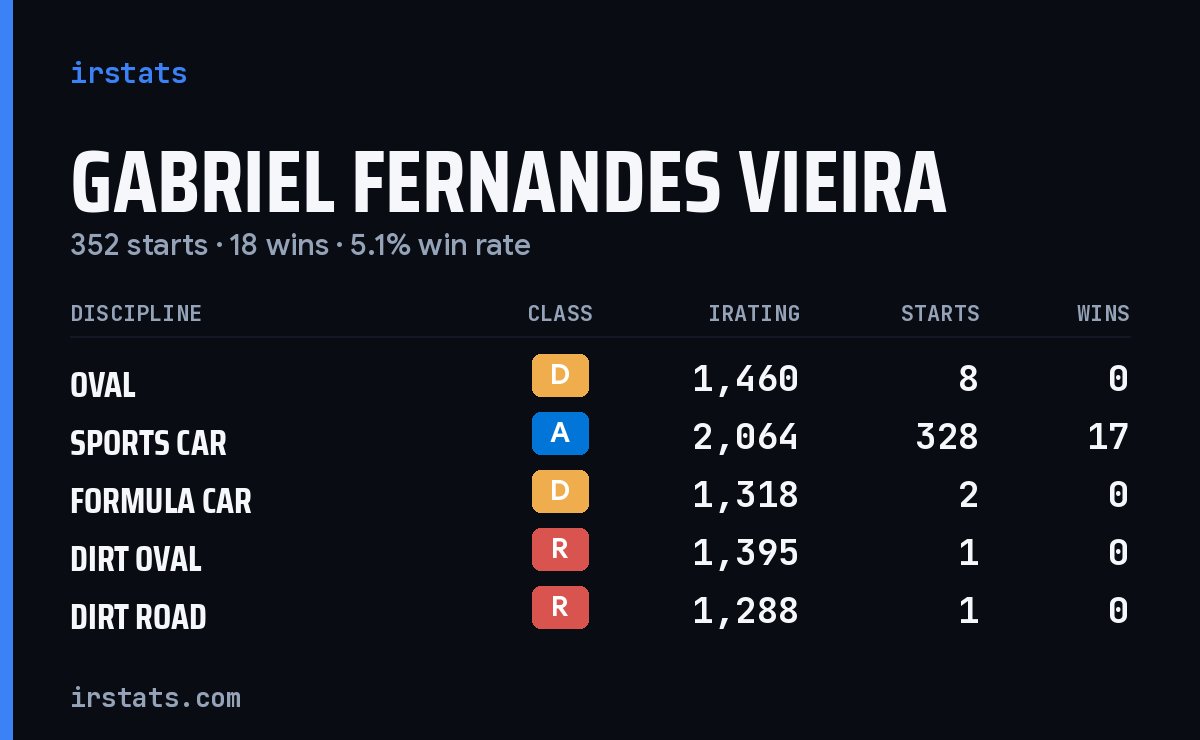
Task: Click the CLASS column header
Action: (560, 314)
